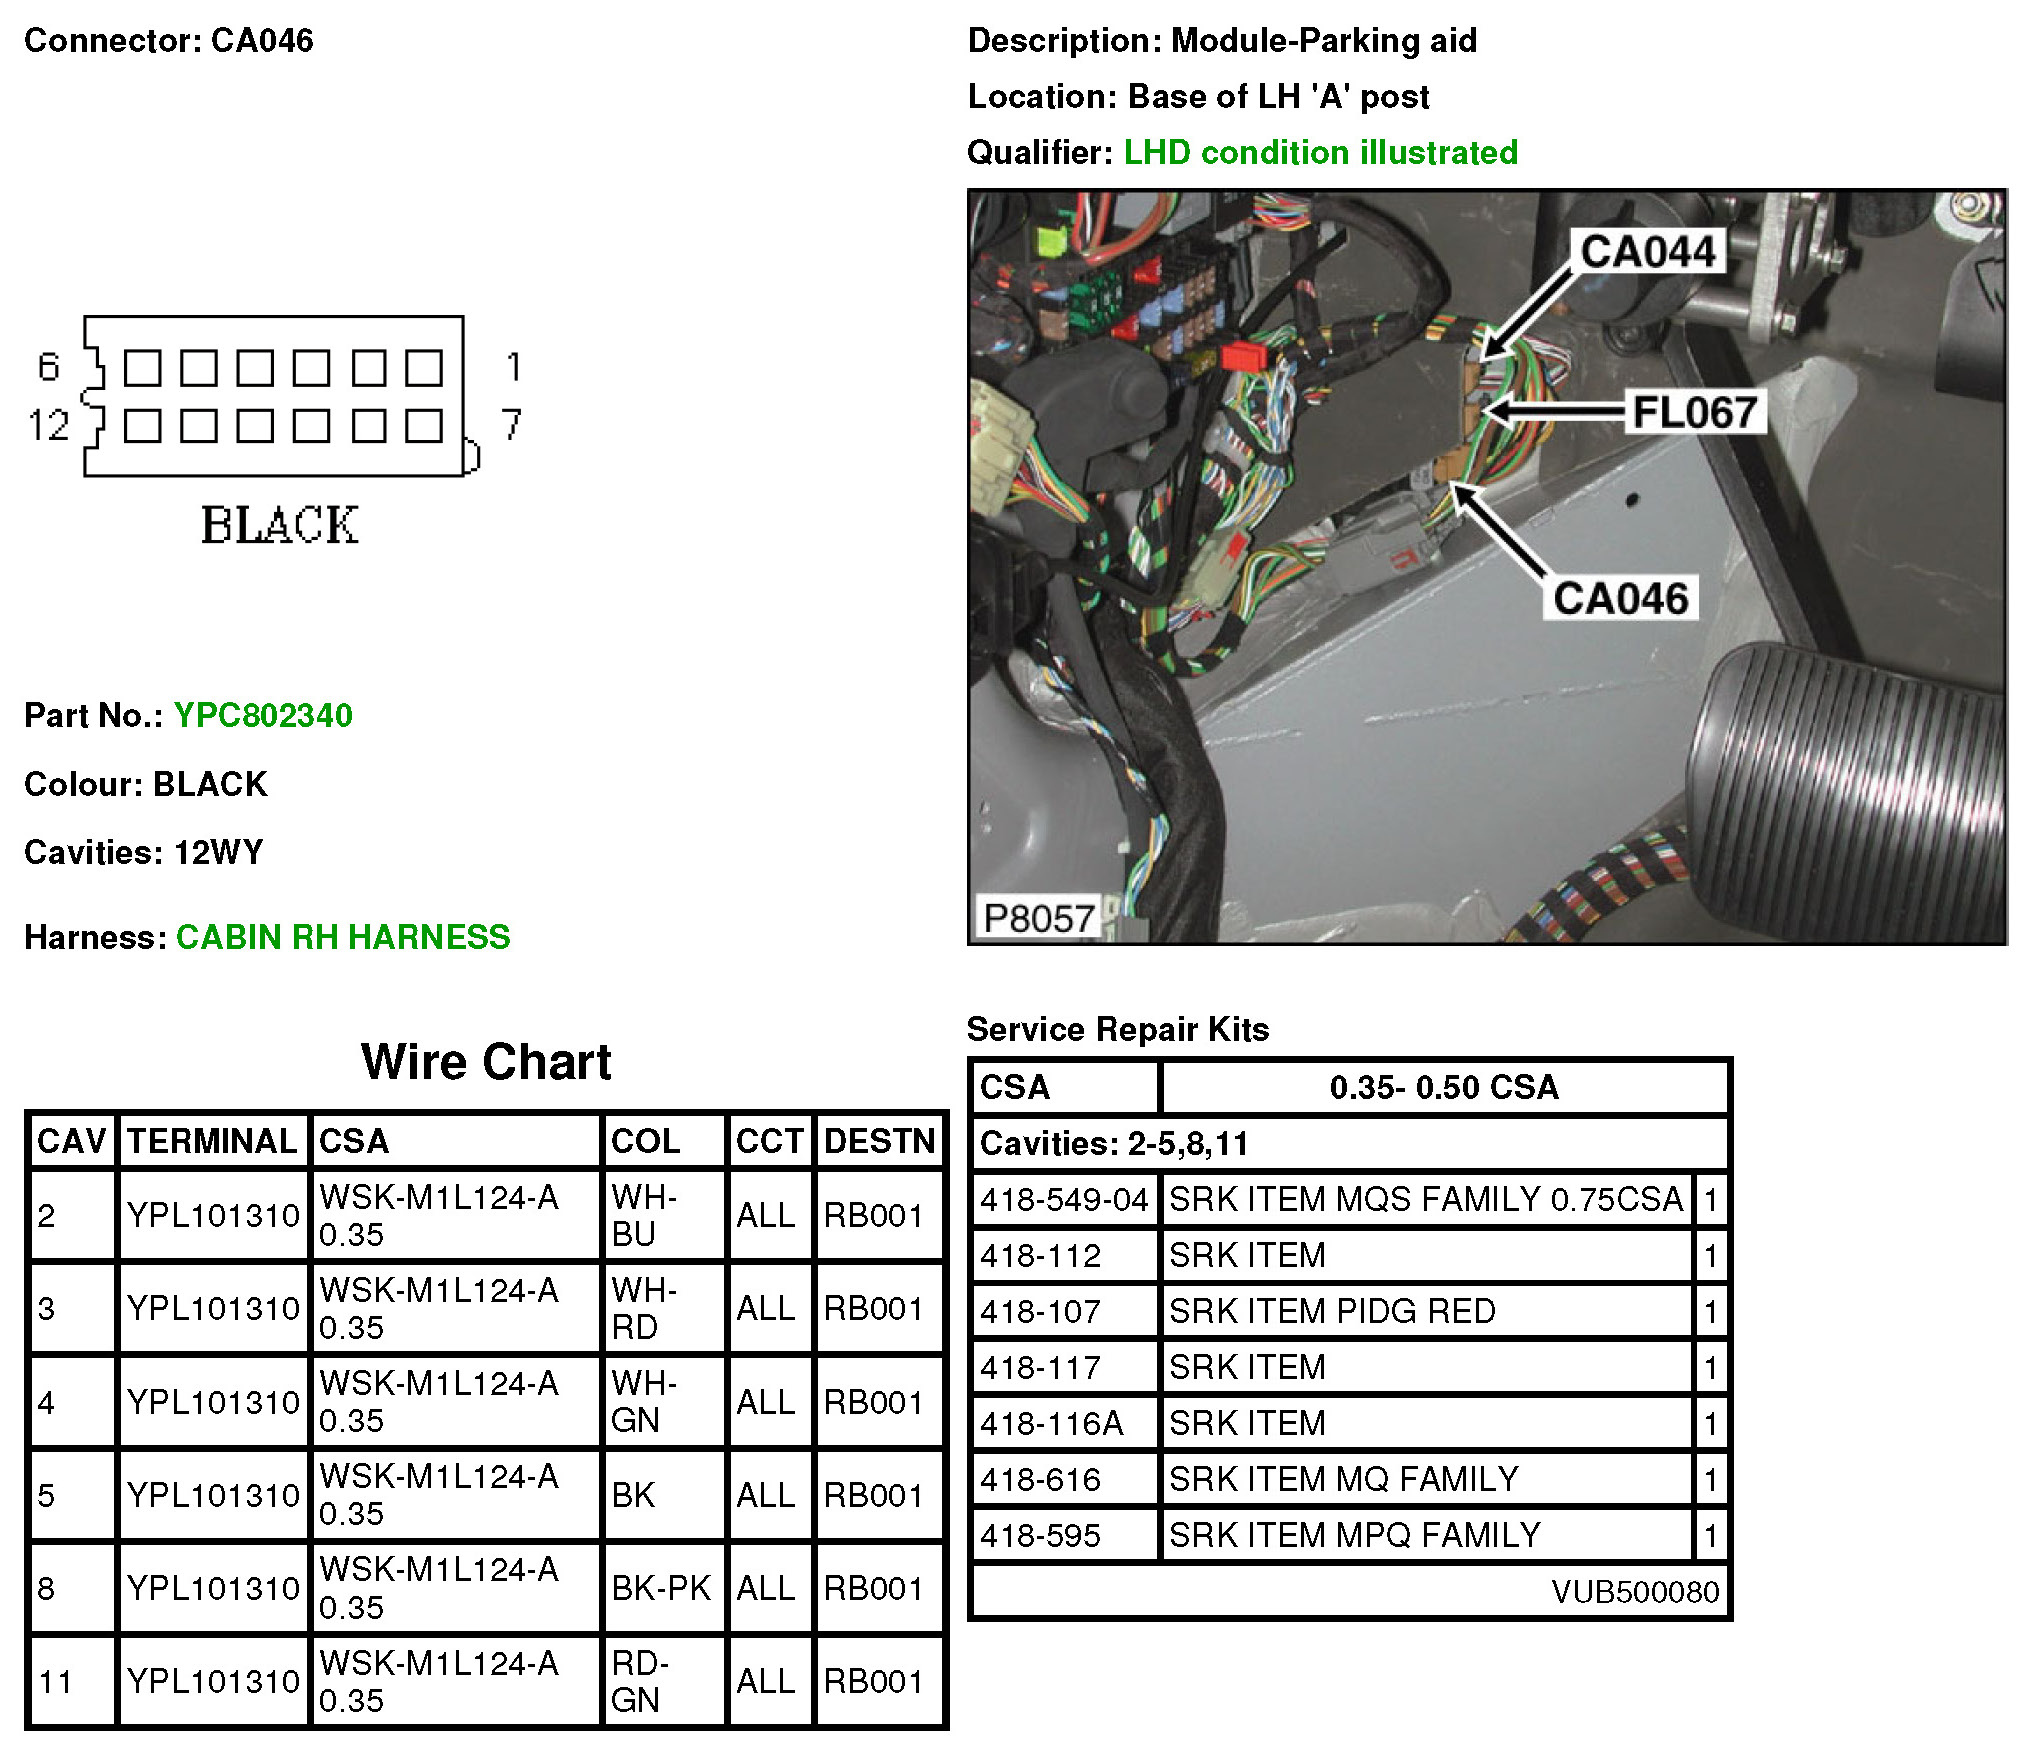
Task: Click the CA044 label in photo
Action: (x=1647, y=251)
